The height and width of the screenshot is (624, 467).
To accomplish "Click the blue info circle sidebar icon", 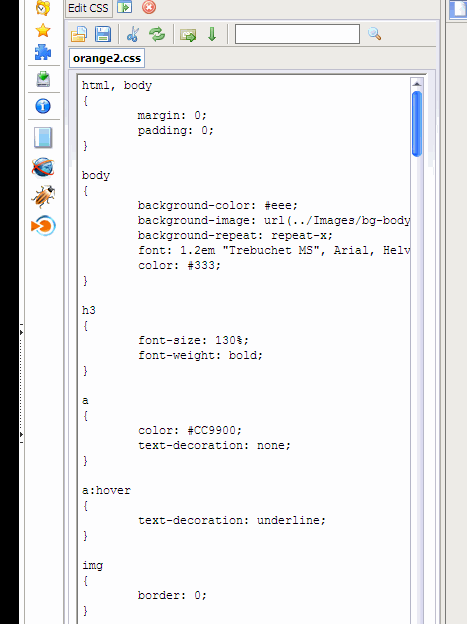I will click(43, 106).
